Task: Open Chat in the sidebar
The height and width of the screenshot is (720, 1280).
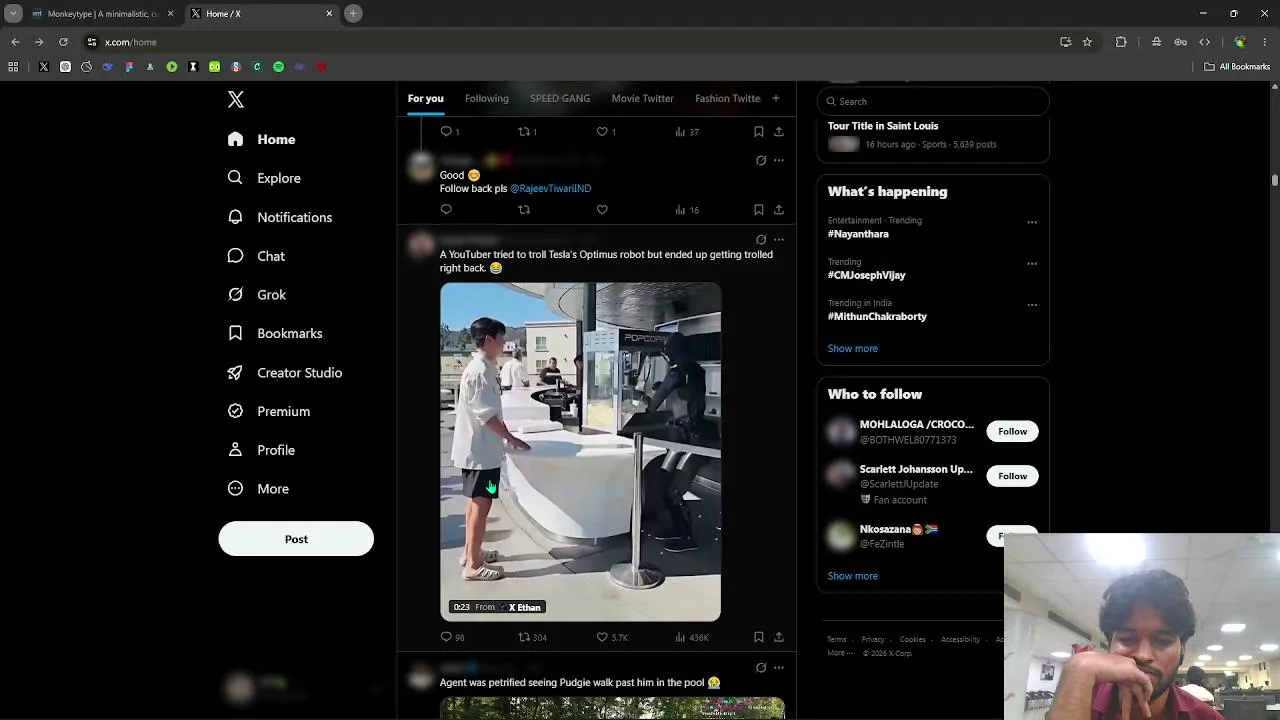Action: coord(256,256)
